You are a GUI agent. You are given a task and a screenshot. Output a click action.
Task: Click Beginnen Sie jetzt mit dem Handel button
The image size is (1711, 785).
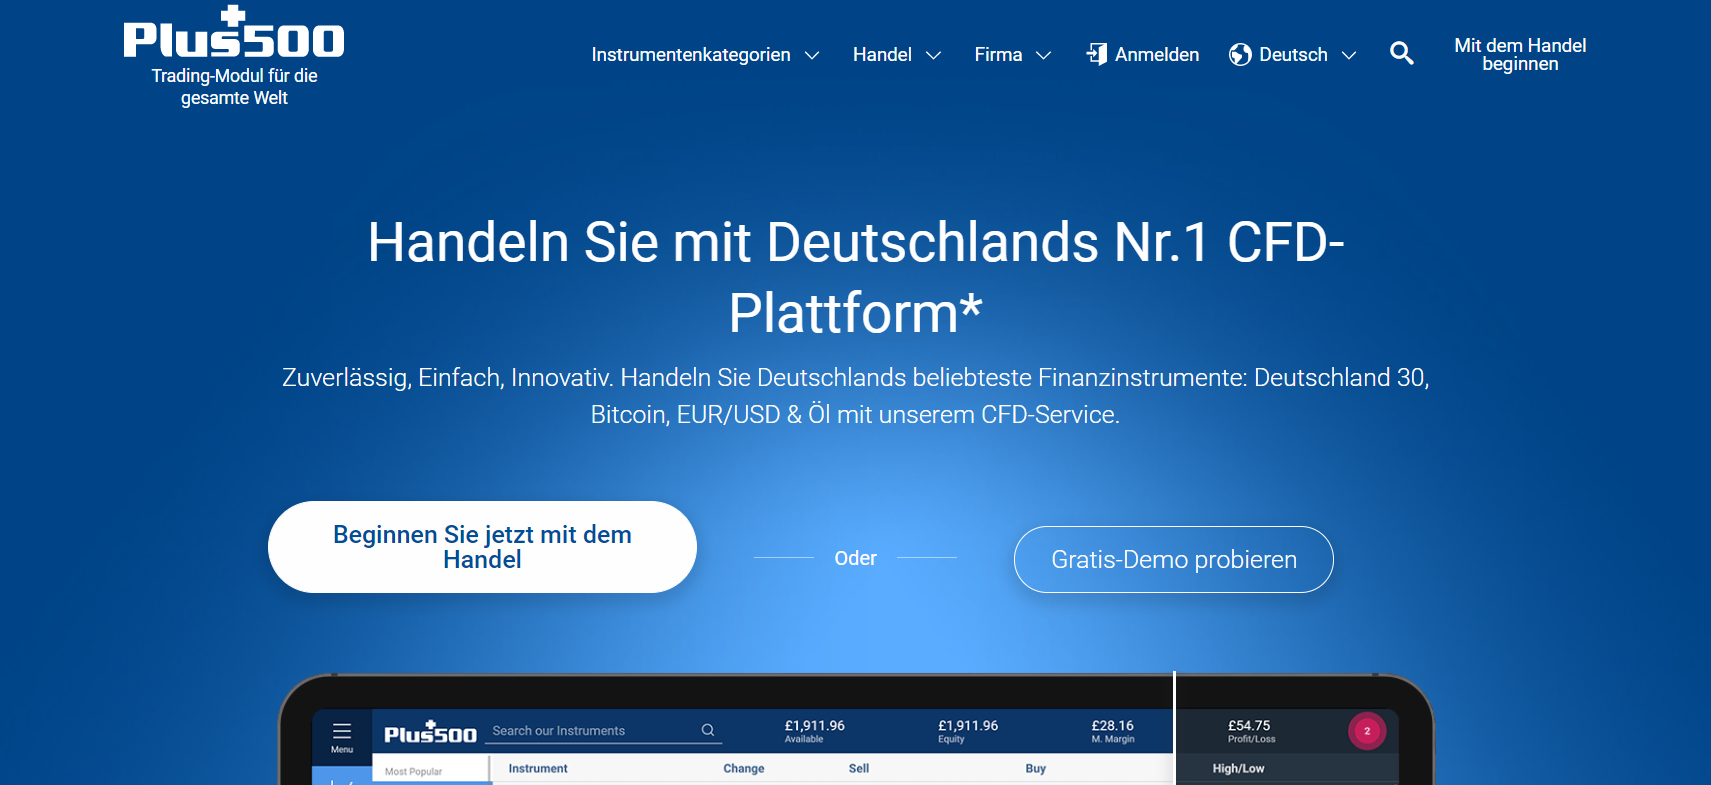pos(482,547)
